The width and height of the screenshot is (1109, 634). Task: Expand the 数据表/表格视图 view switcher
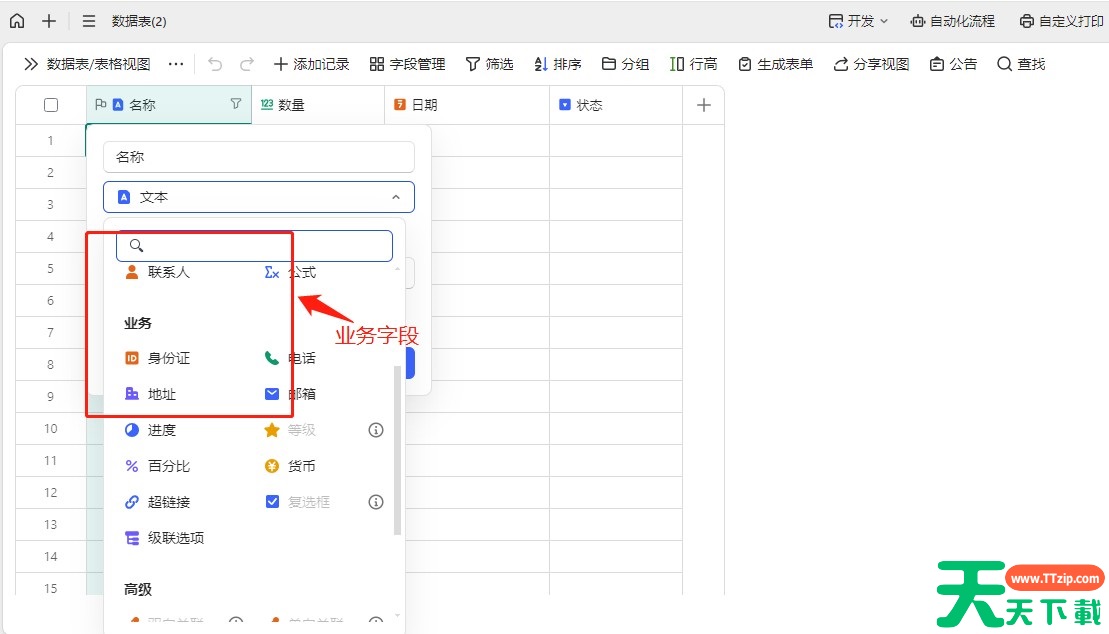[87, 64]
